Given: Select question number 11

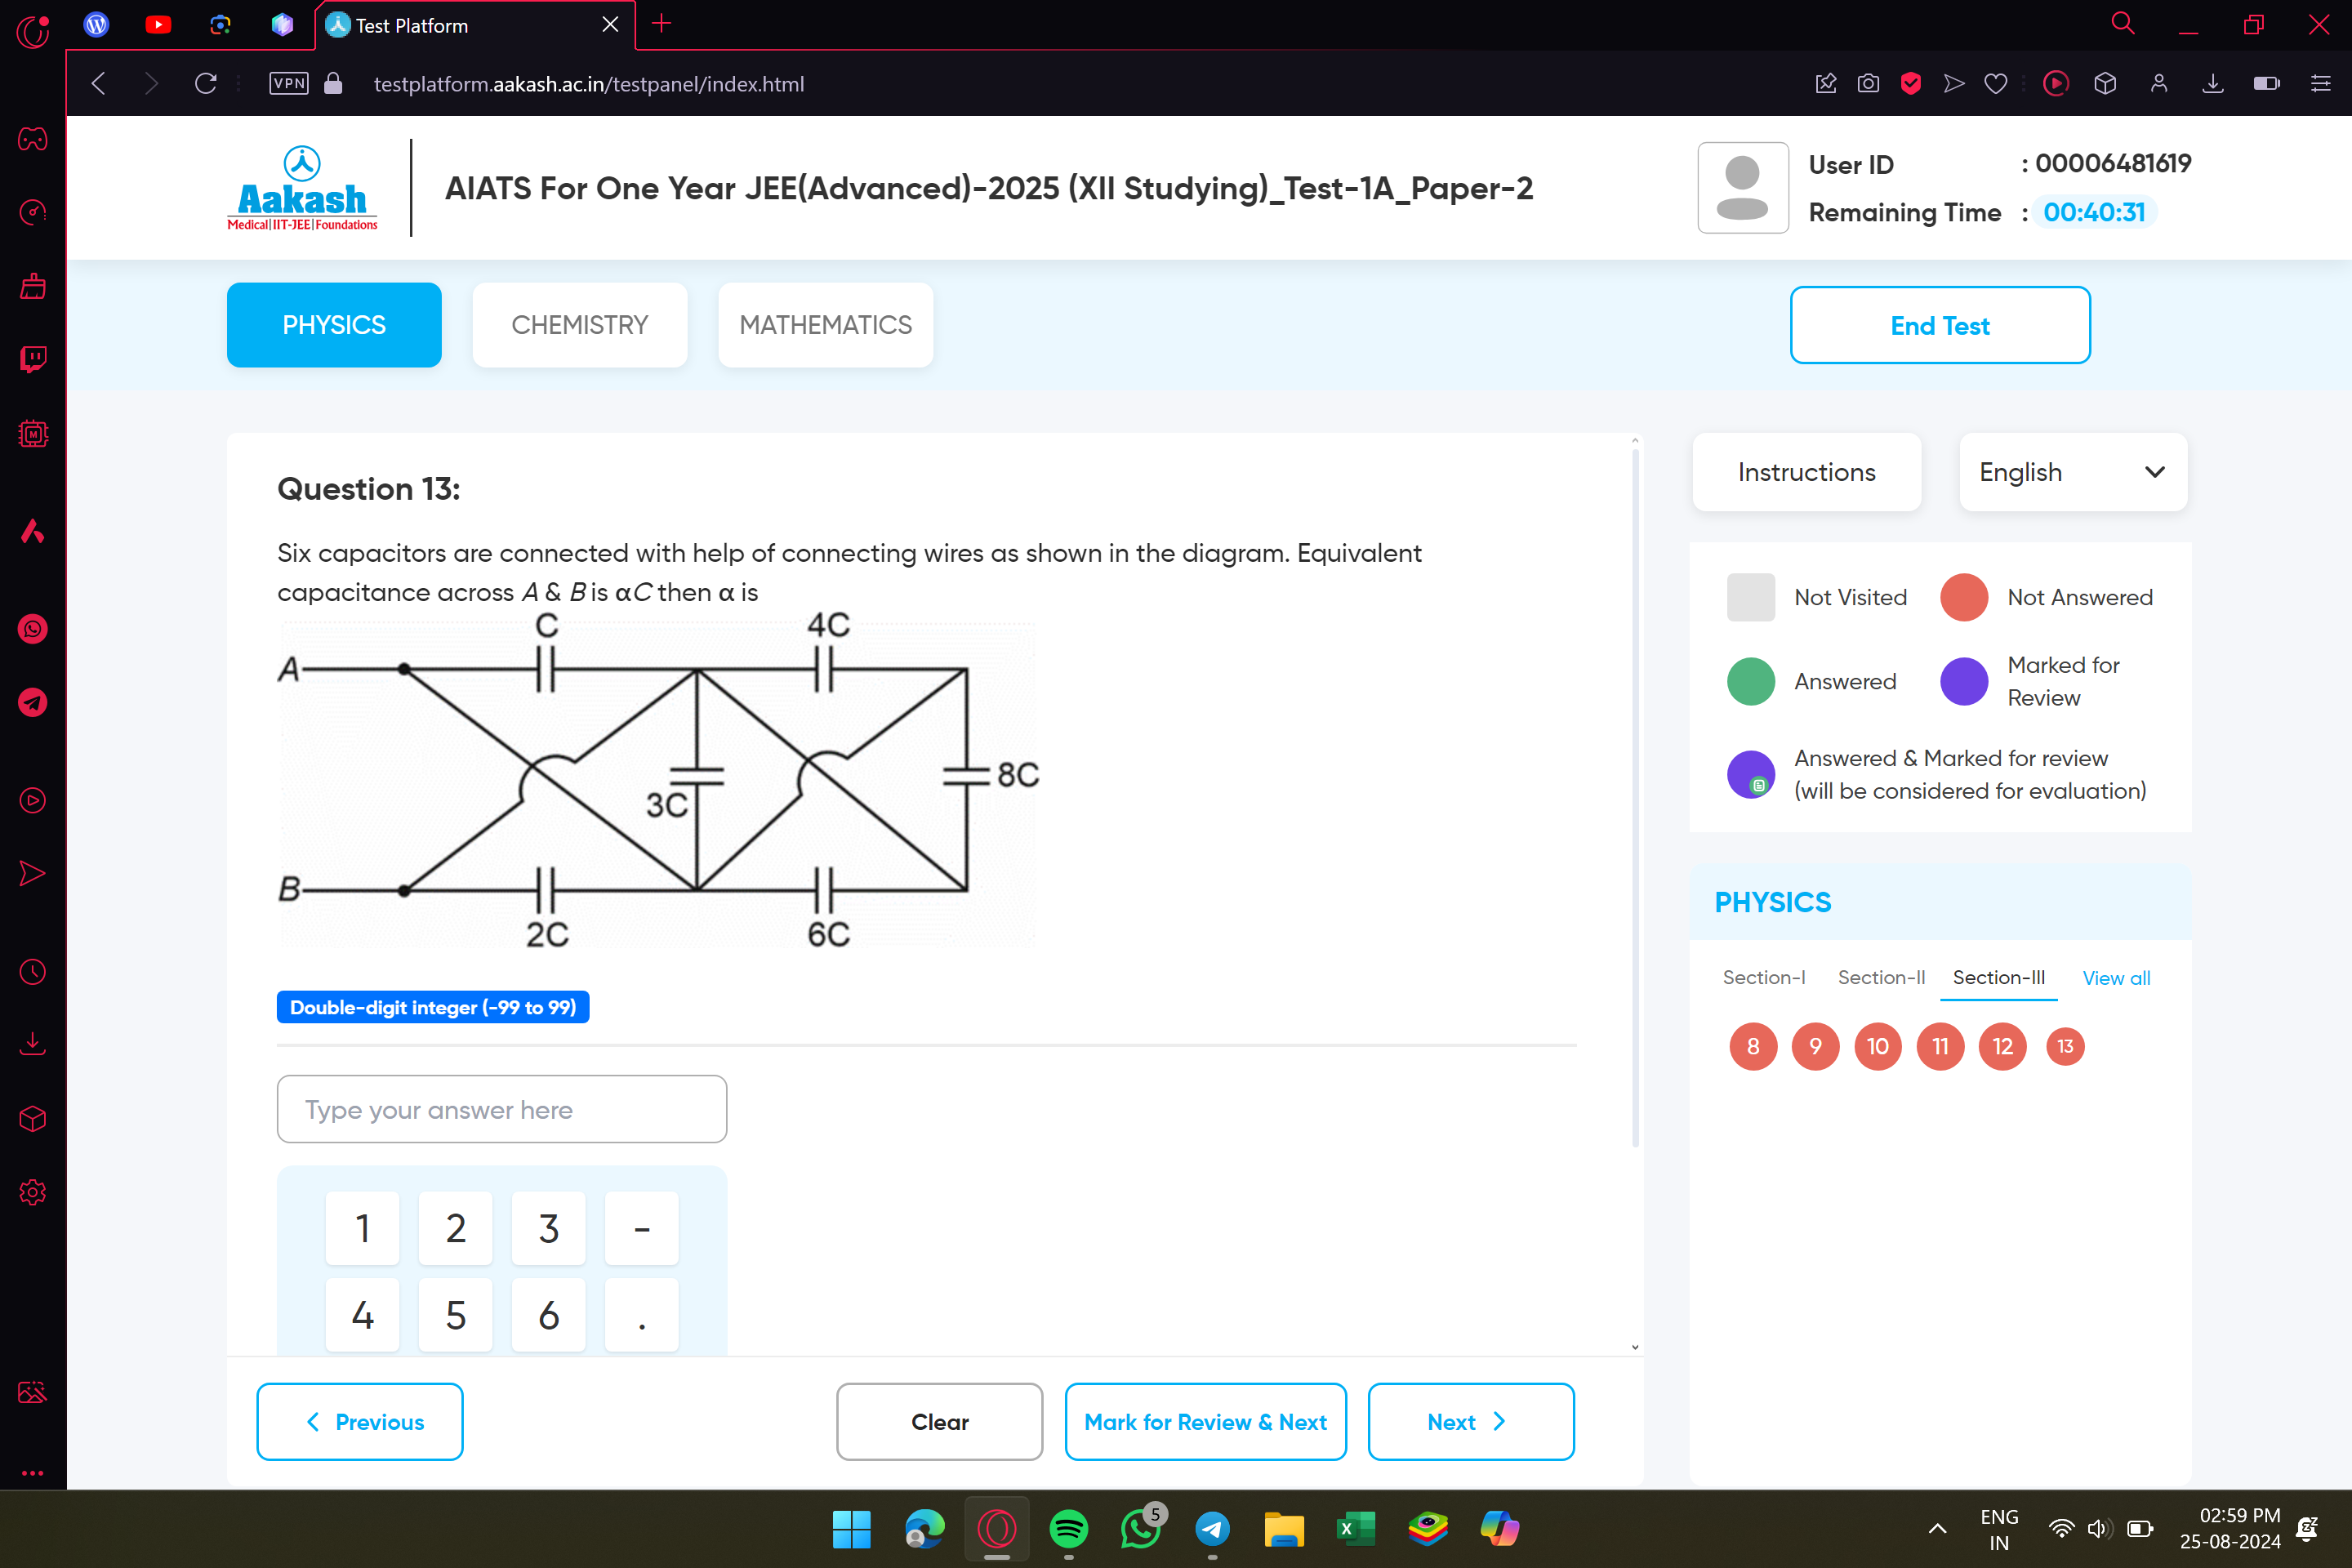Looking at the screenshot, I should point(1940,1045).
